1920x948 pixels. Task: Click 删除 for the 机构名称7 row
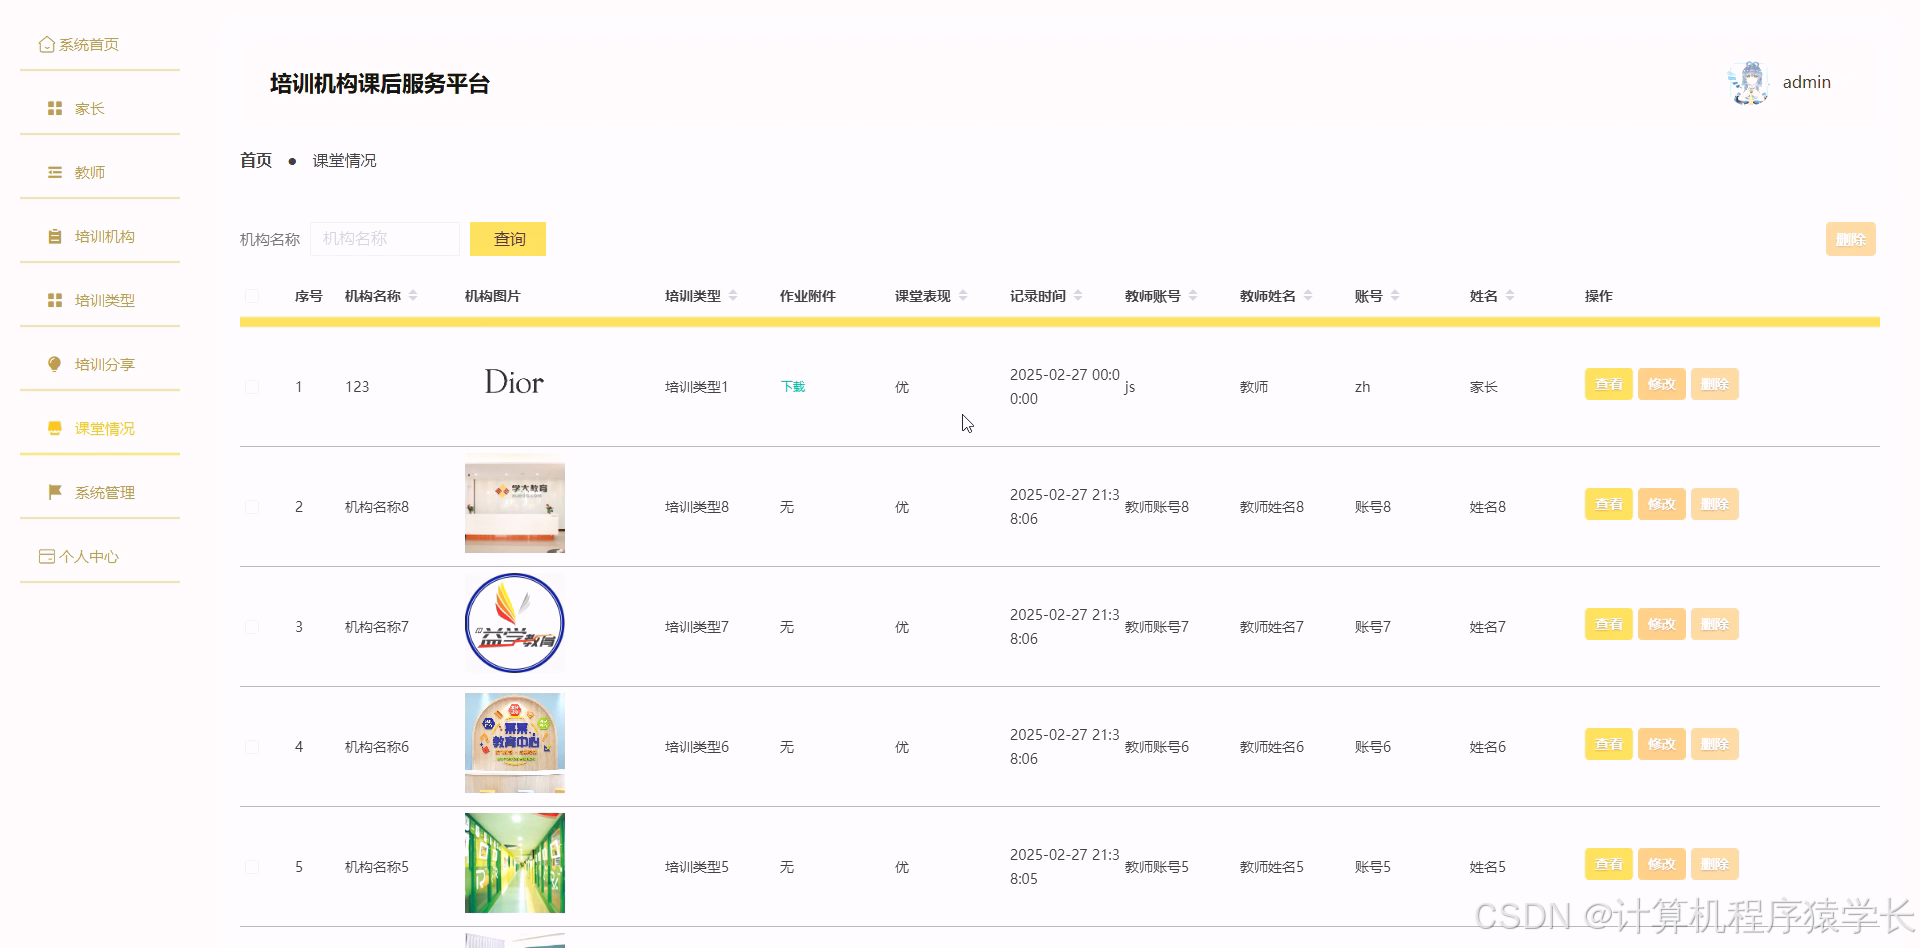click(1715, 624)
